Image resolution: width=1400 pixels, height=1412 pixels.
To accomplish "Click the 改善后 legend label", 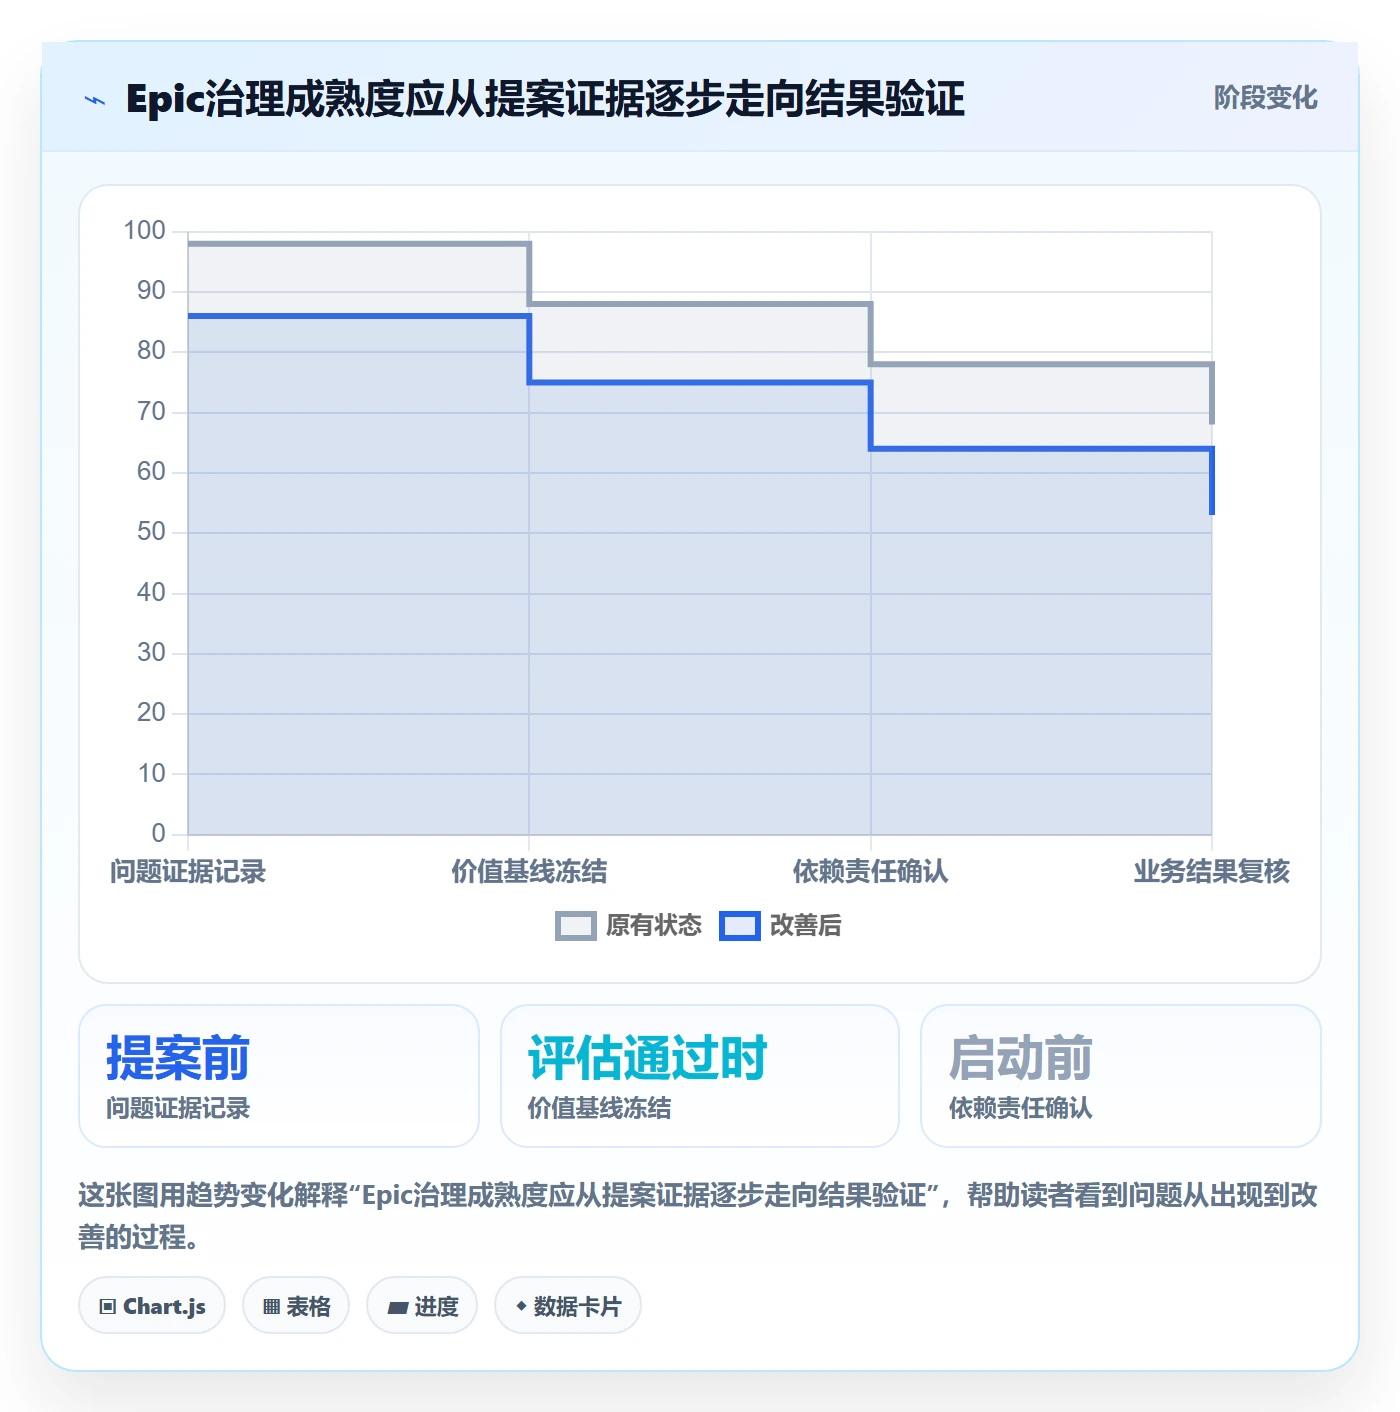I will [x=805, y=926].
